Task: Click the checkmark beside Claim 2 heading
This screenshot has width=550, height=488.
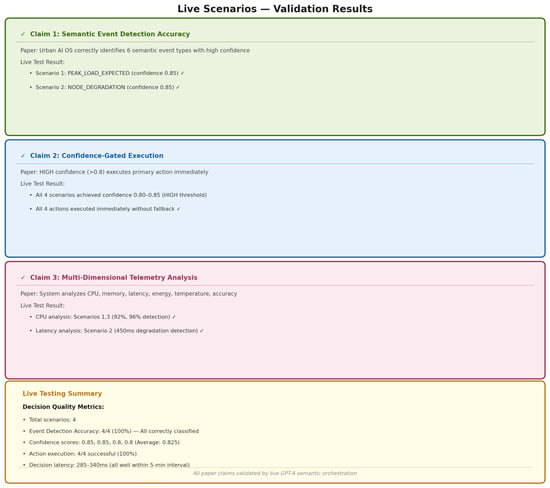Action: (x=23, y=156)
